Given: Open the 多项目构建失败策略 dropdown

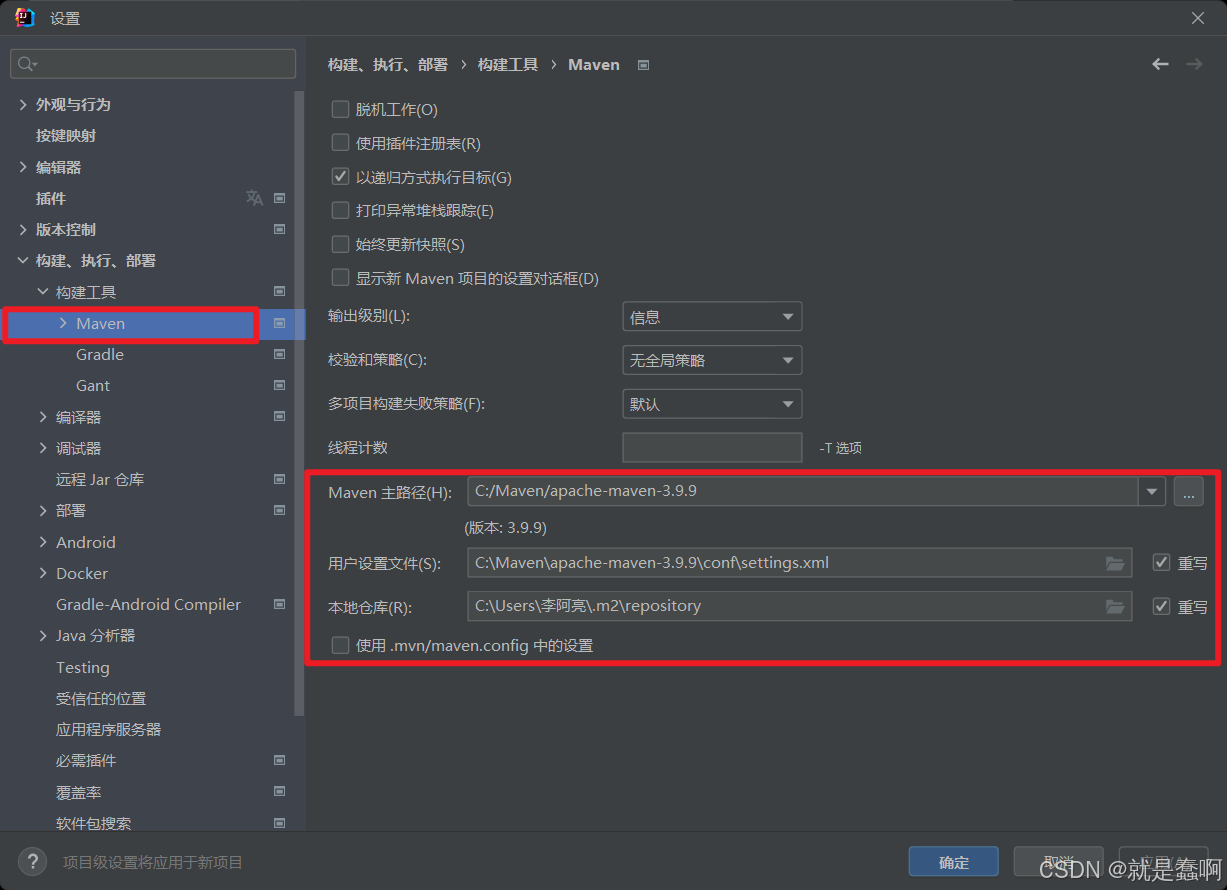Looking at the screenshot, I should pos(712,404).
